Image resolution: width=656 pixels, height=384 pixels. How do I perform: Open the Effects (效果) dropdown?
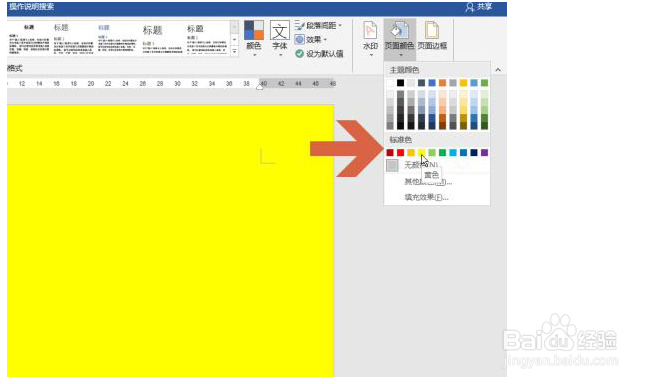tap(311, 40)
